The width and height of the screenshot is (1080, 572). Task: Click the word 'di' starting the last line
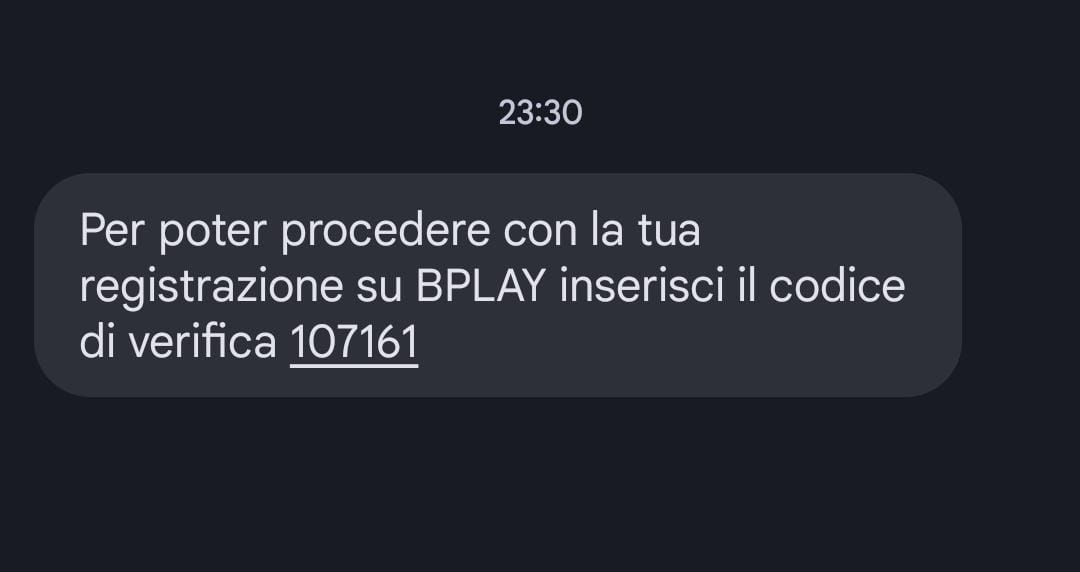pos(97,343)
